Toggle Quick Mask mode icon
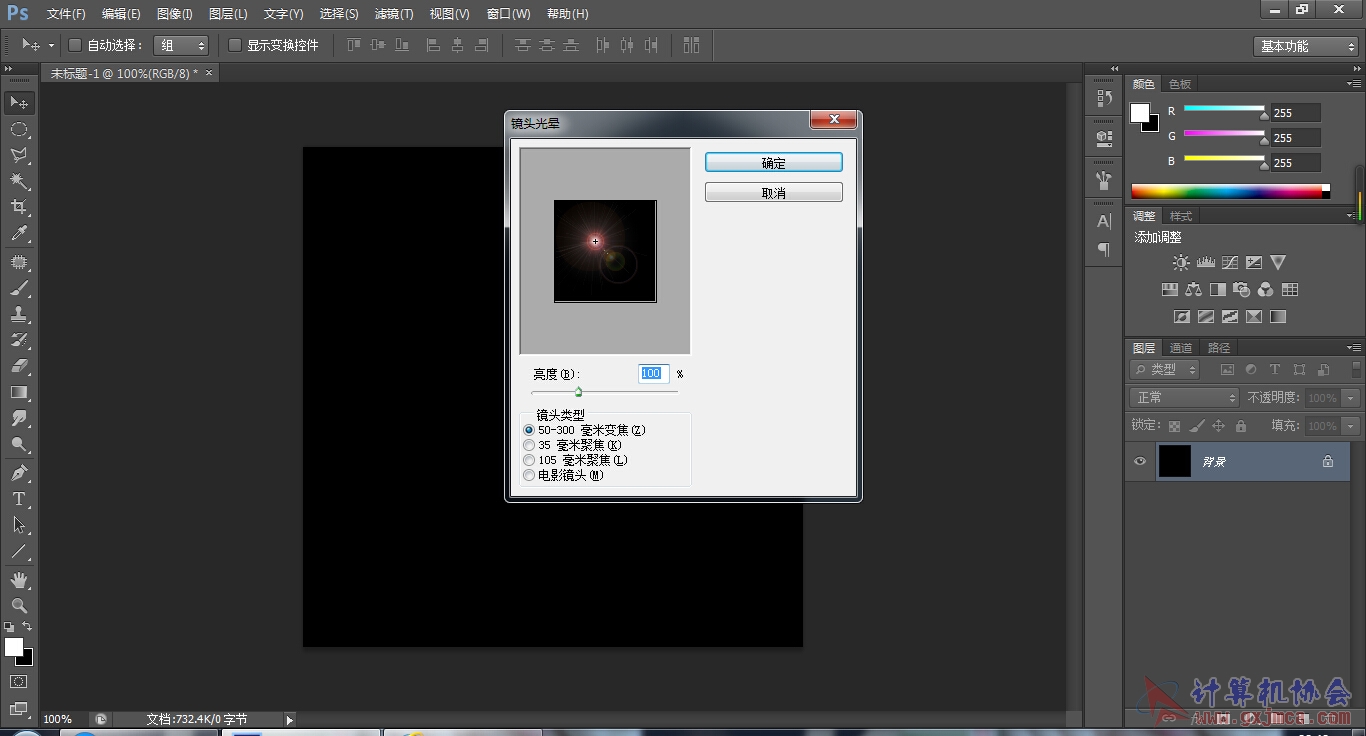This screenshot has width=1366, height=736. [x=19, y=682]
